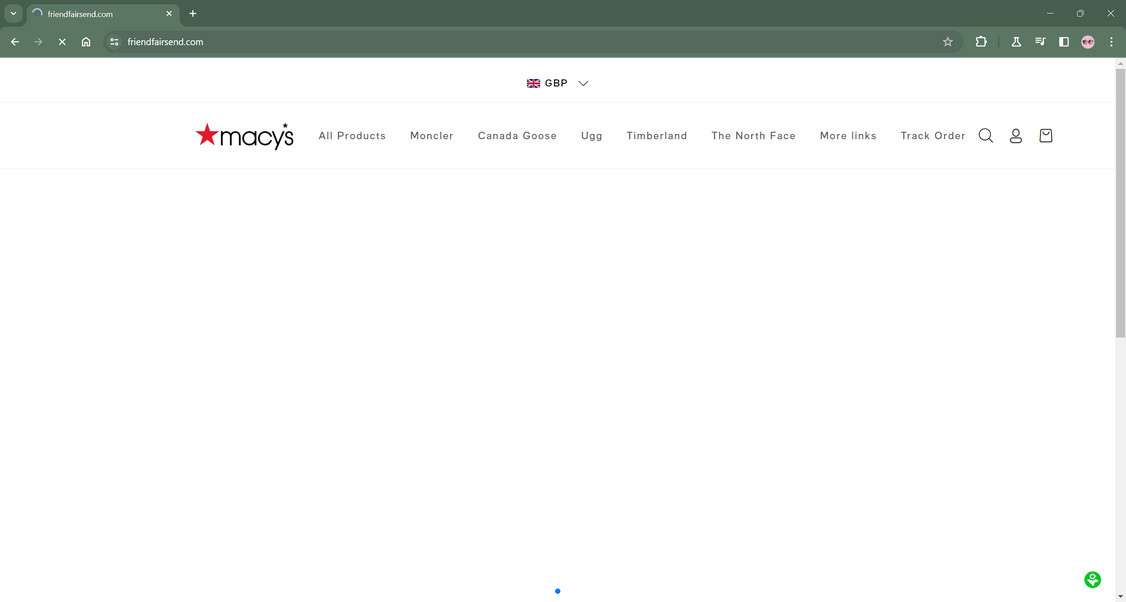Open the browser Extensions puzzle icon
1126x602 pixels.
(x=981, y=42)
